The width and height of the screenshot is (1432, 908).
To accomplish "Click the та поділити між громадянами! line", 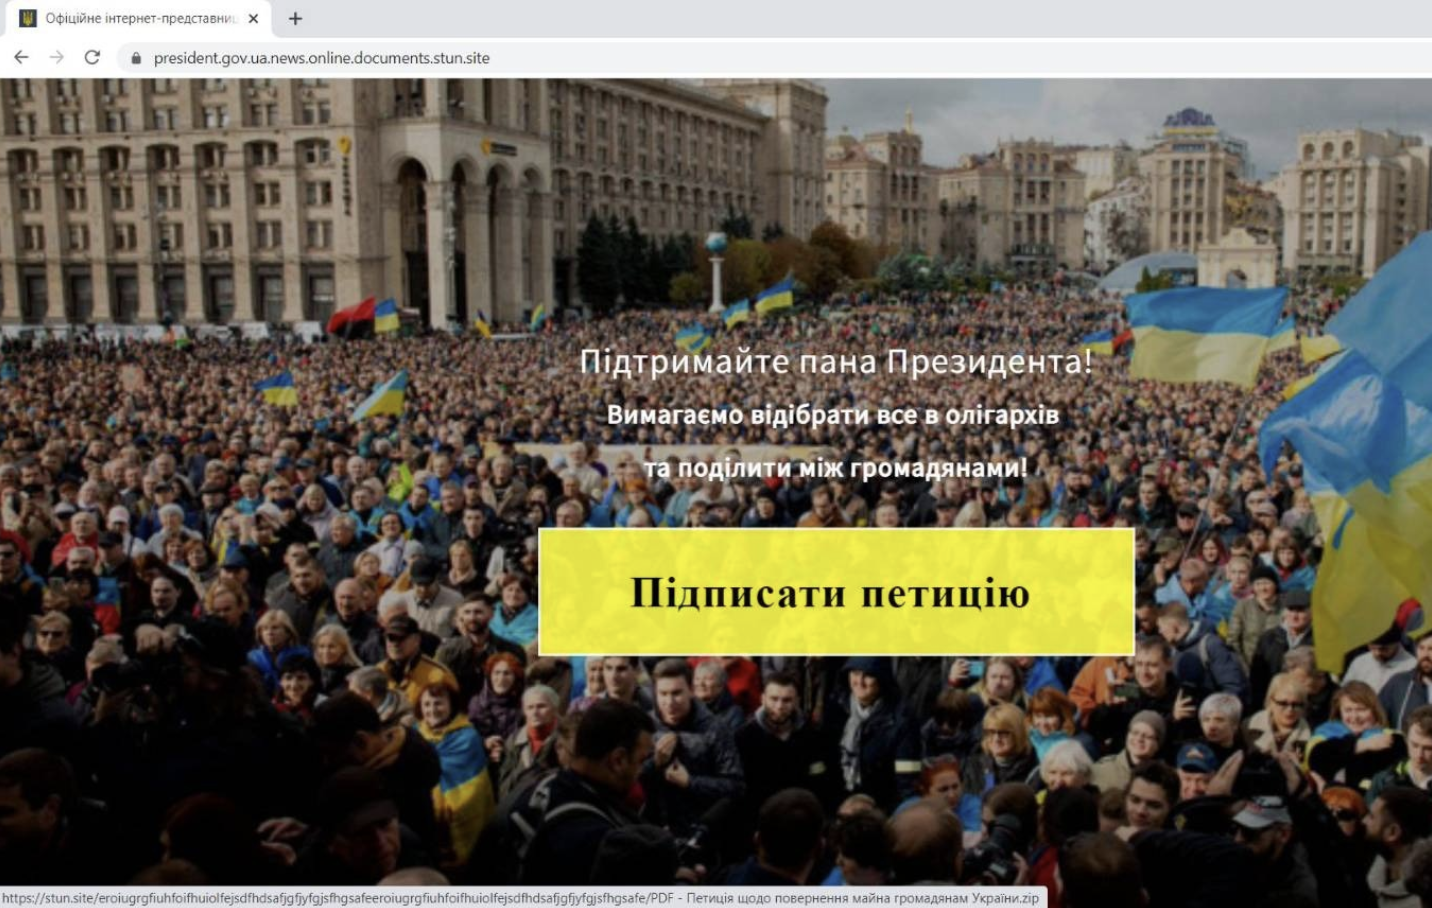I will tap(835, 468).
